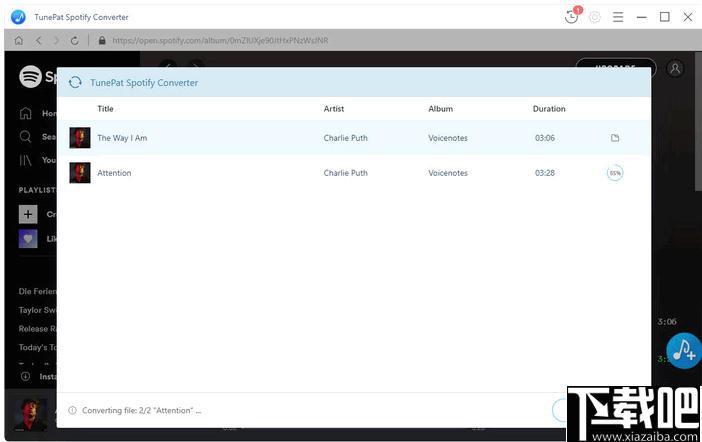Click the right-edge vertical scrollbar
Screen dimensions: 702x442
tap(698, 121)
